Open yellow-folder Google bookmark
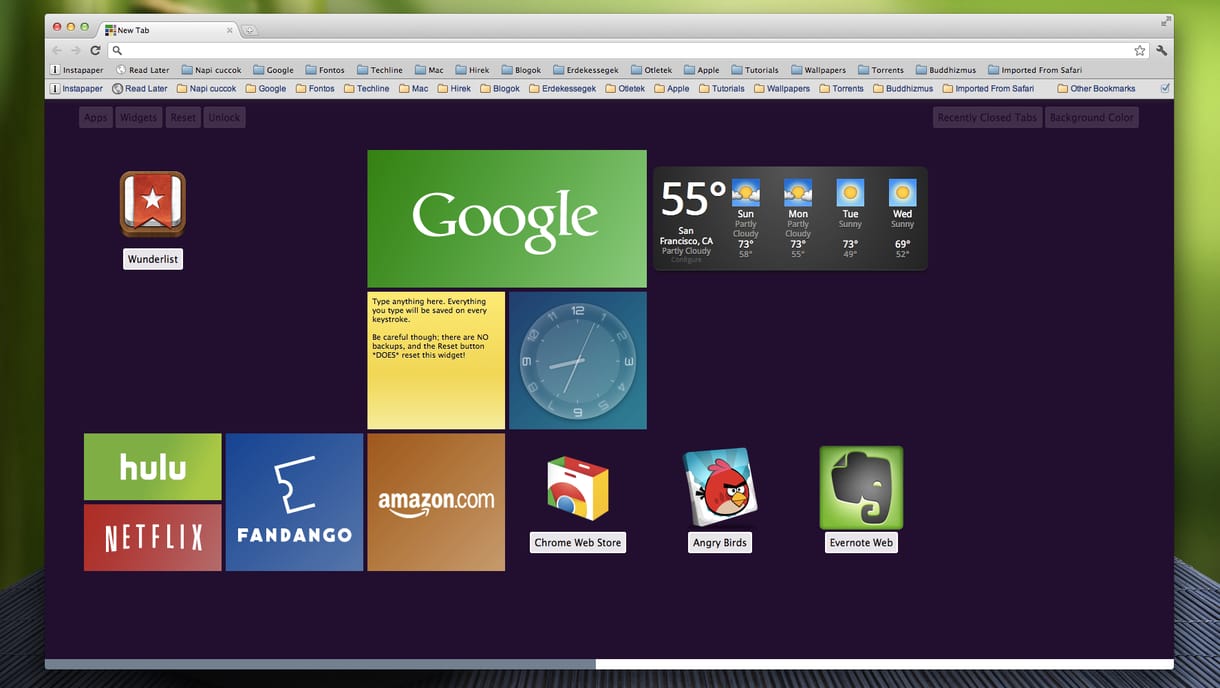 pyautogui.click(x=265, y=88)
